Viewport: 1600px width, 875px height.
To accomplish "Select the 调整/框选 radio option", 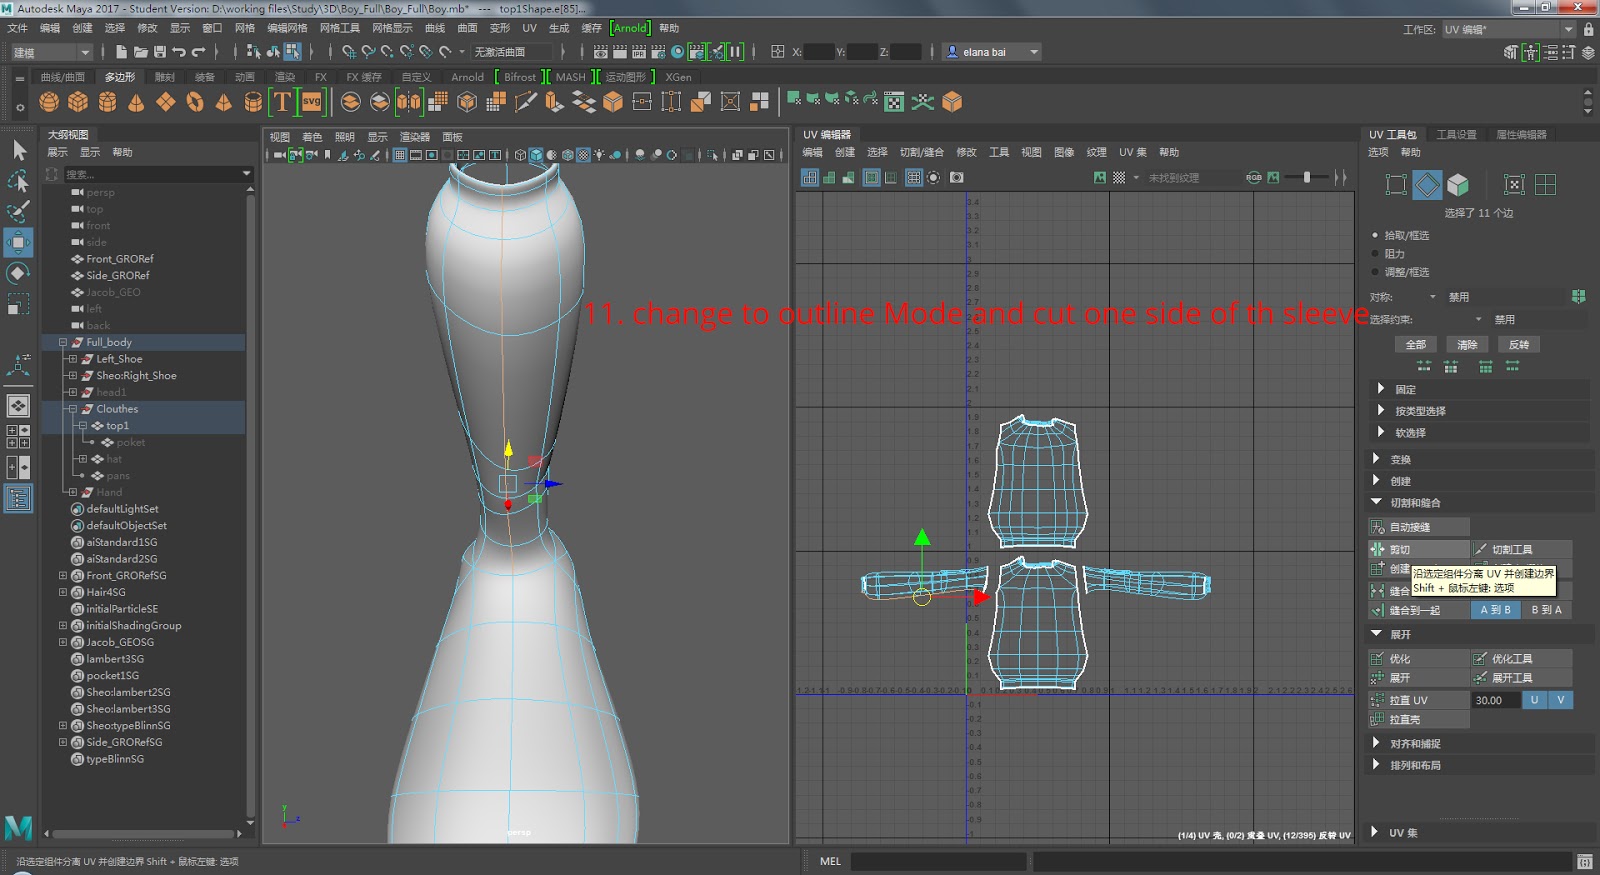I will 1375,272.
